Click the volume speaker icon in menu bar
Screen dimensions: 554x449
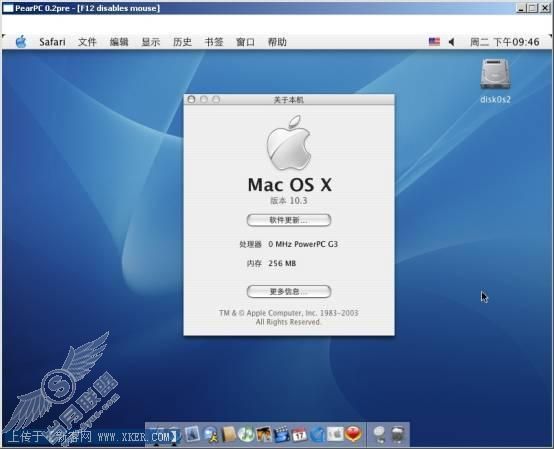tap(452, 42)
